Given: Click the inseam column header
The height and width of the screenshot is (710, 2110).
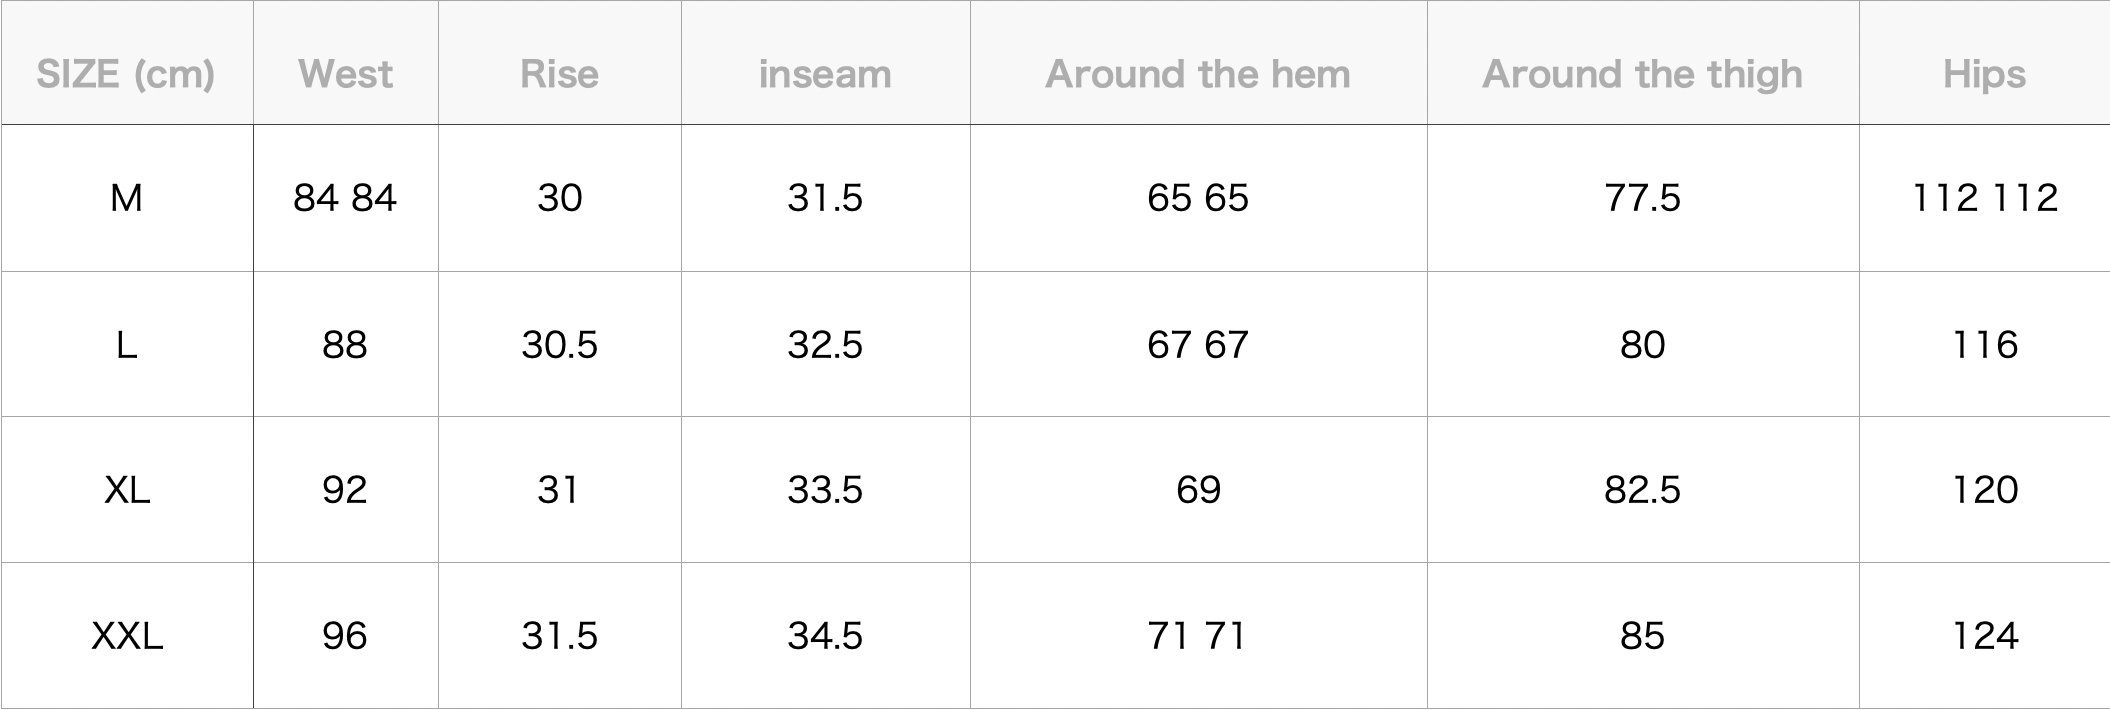Looking at the screenshot, I should point(825,74).
